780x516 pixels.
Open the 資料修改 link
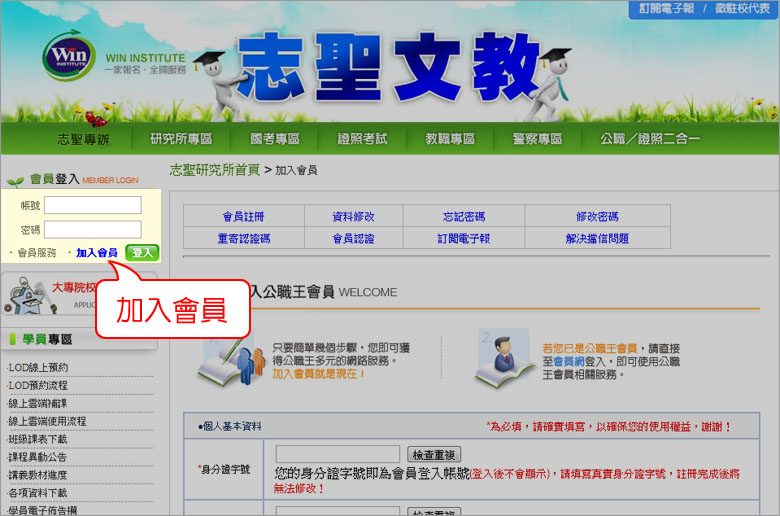point(354,216)
